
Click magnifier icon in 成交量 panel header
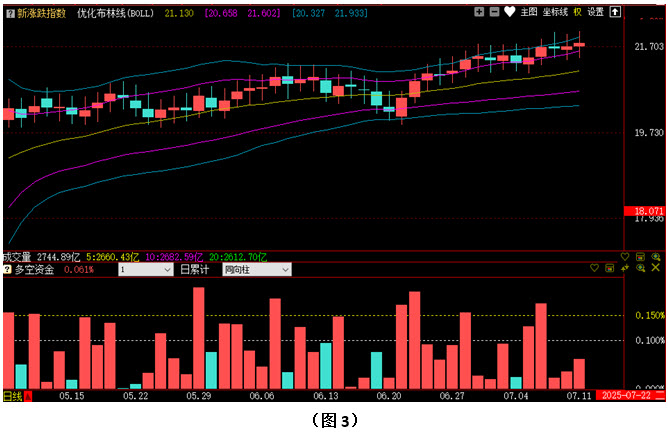(x=656, y=257)
